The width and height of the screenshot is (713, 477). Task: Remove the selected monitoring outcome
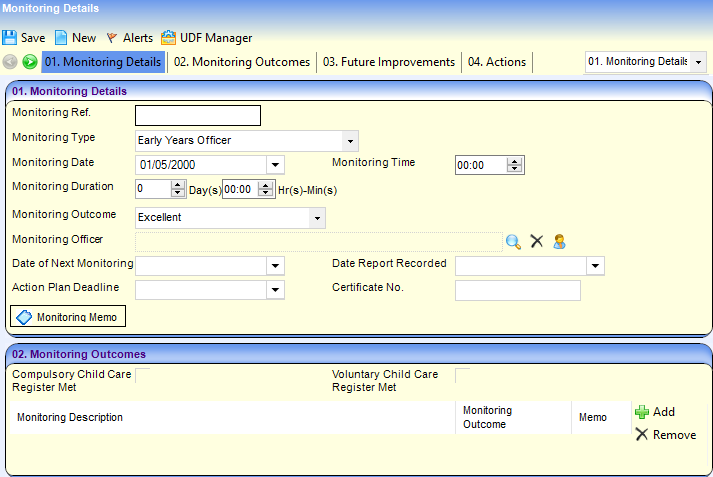[x=665, y=435]
